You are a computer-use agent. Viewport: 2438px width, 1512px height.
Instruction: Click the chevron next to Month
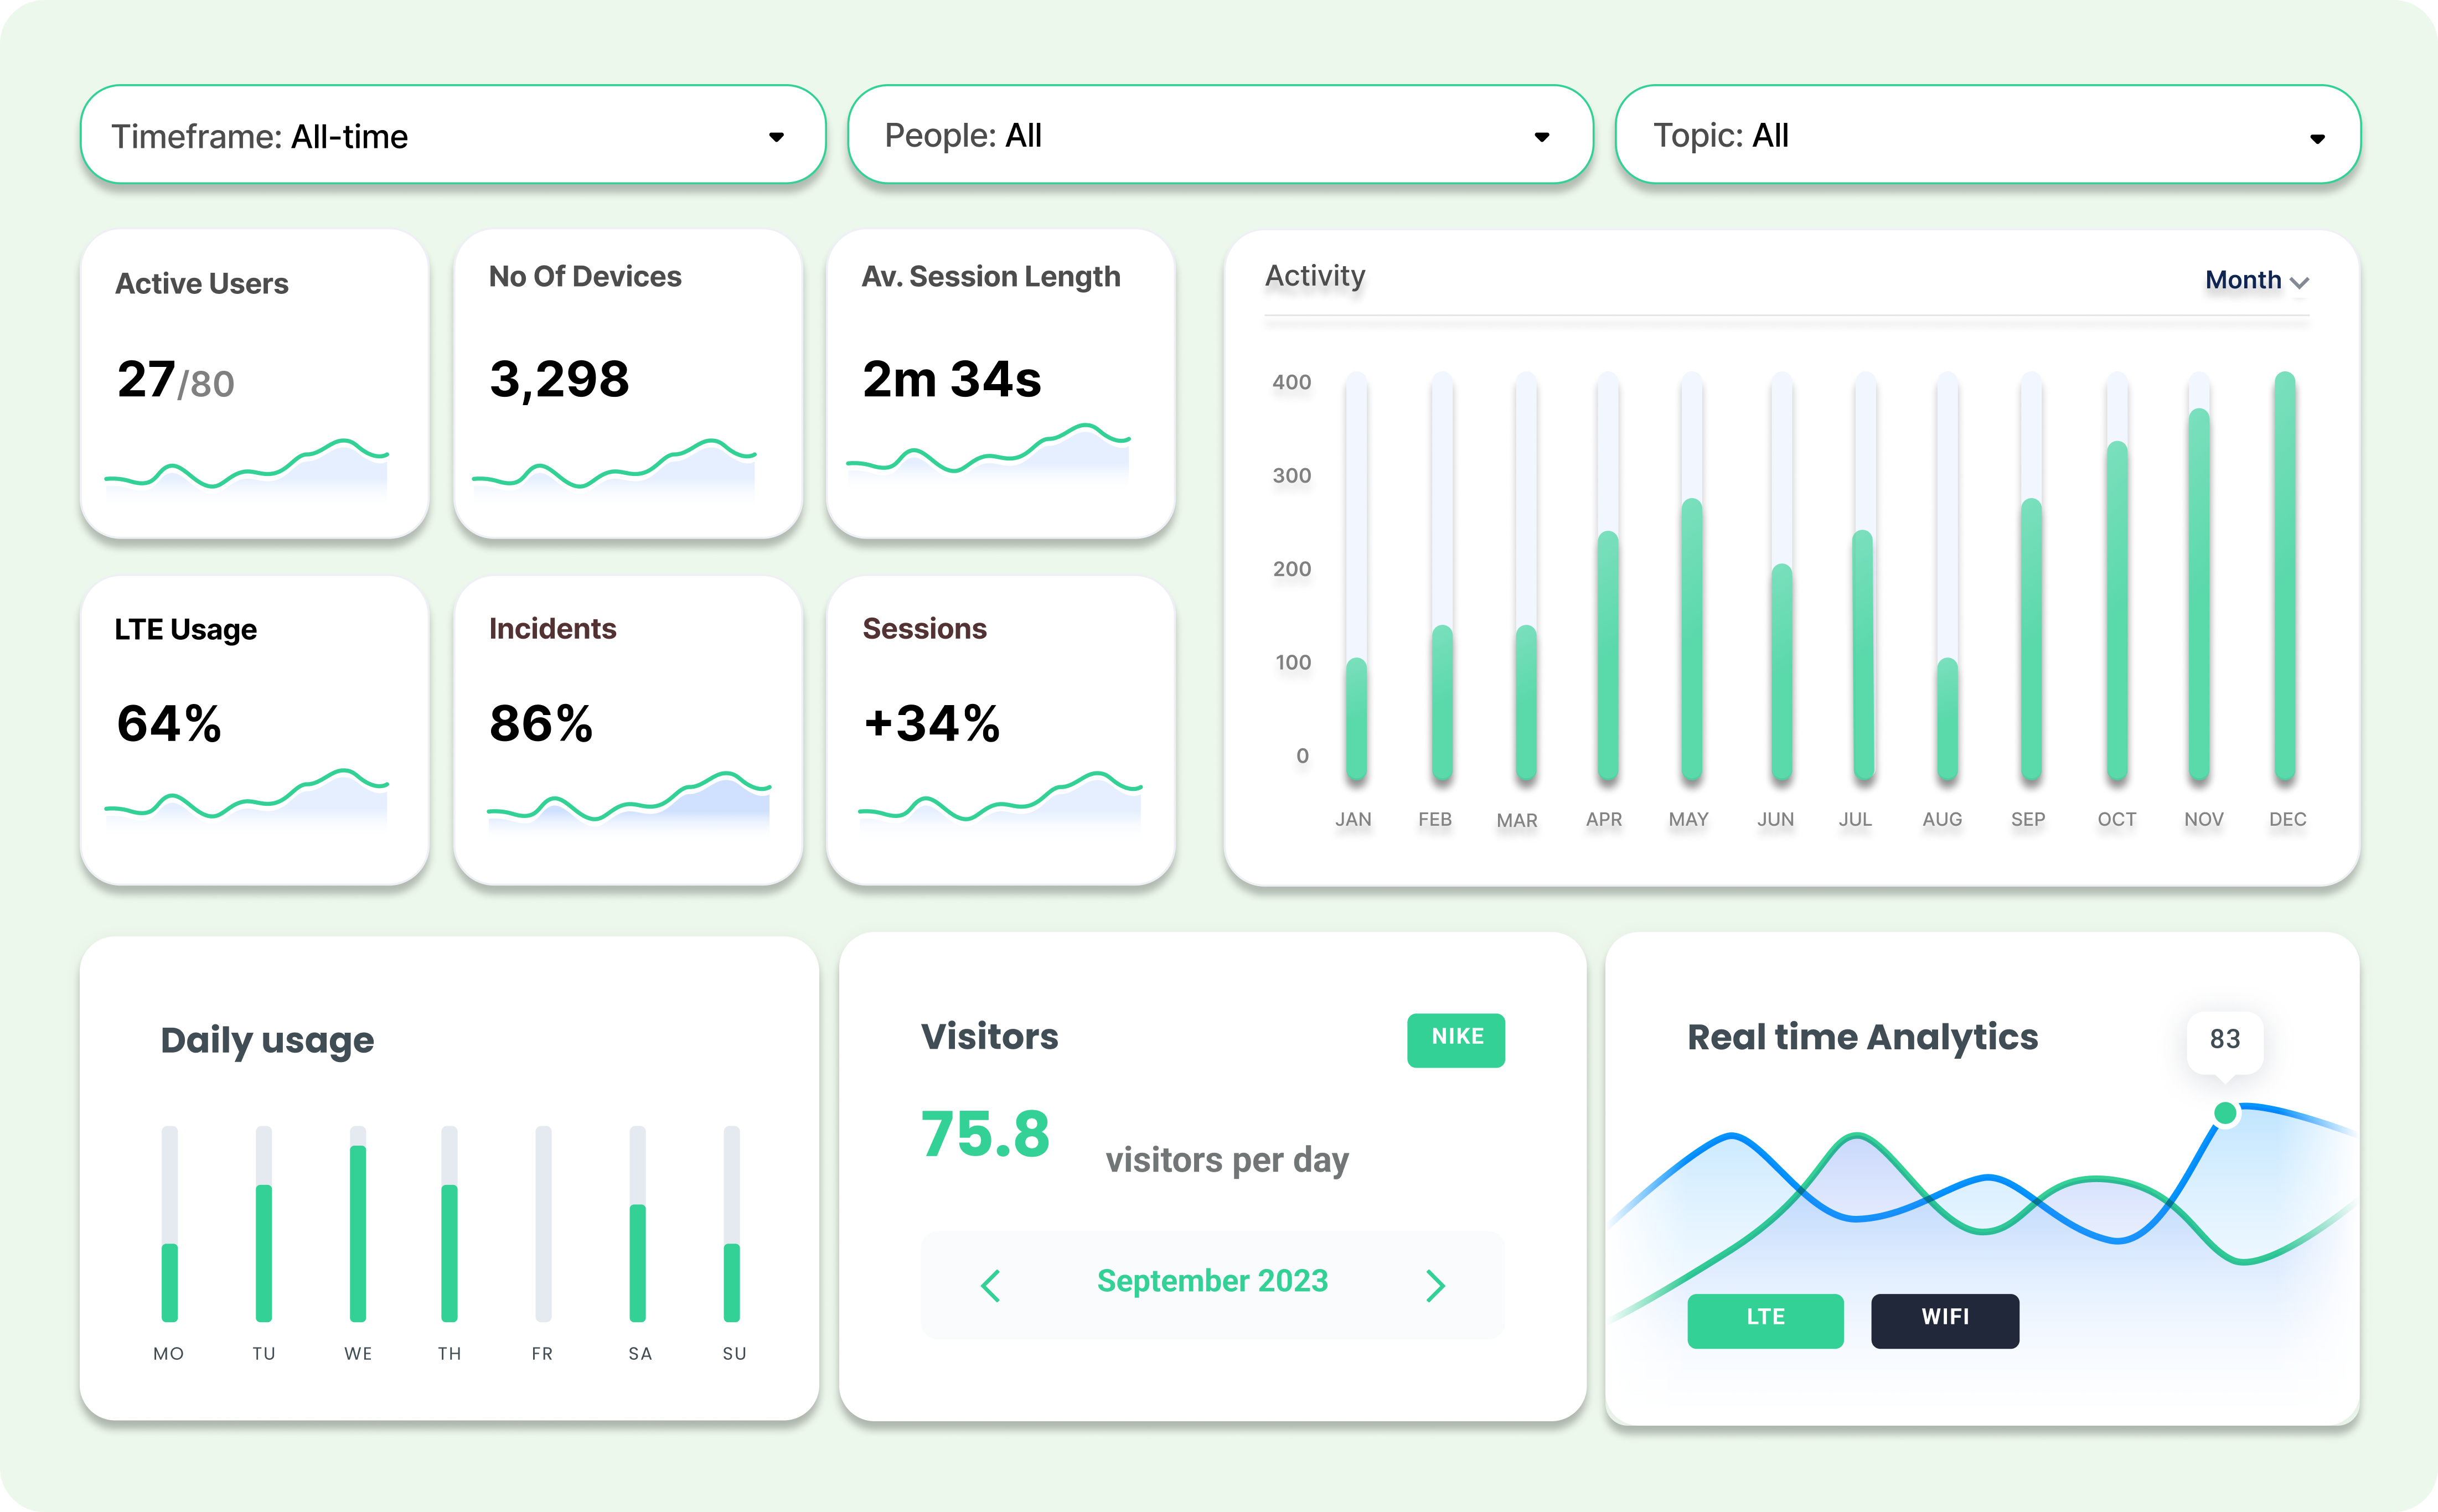click(x=2299, y=283)
